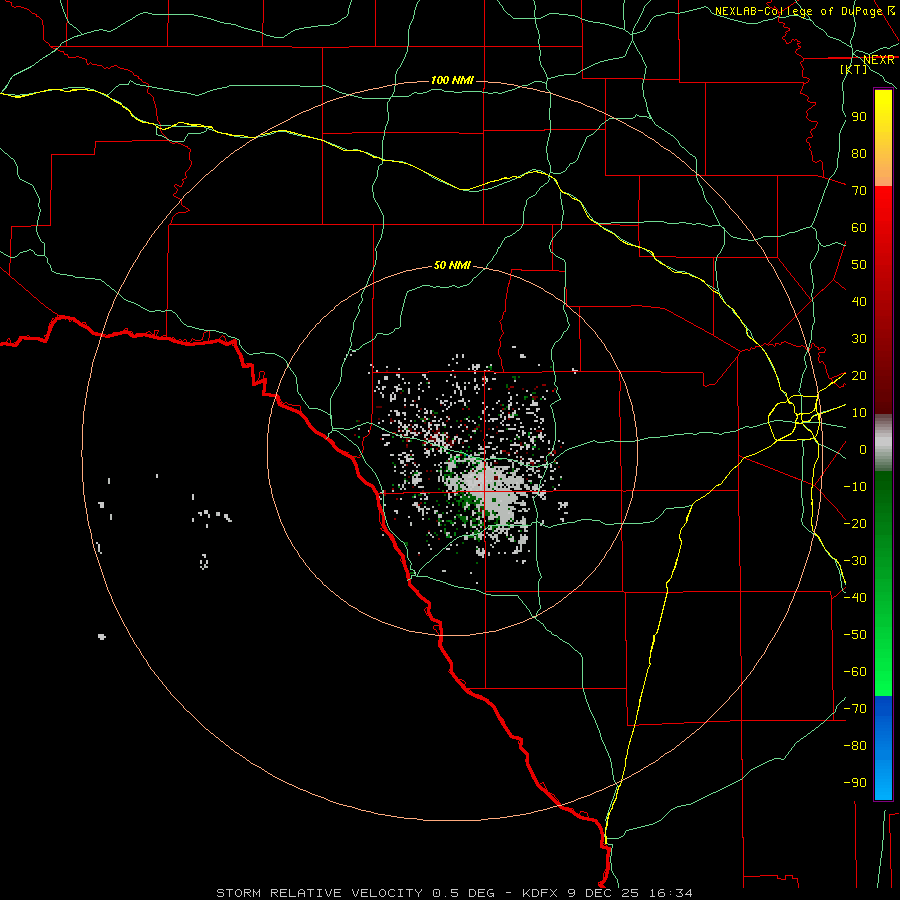Click the "-30" velocity label
The height and width of the screenshot is (900, 900).
855,561
